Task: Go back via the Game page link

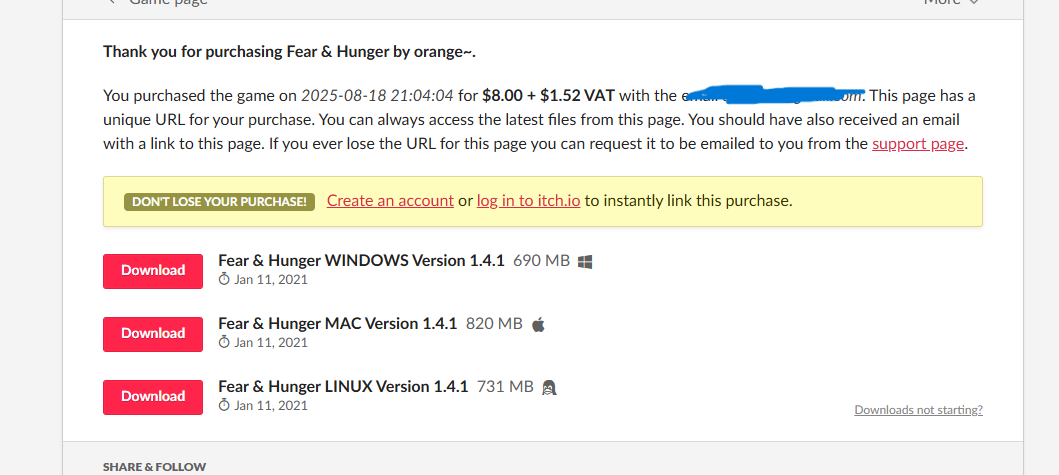Action: point(157,2)
